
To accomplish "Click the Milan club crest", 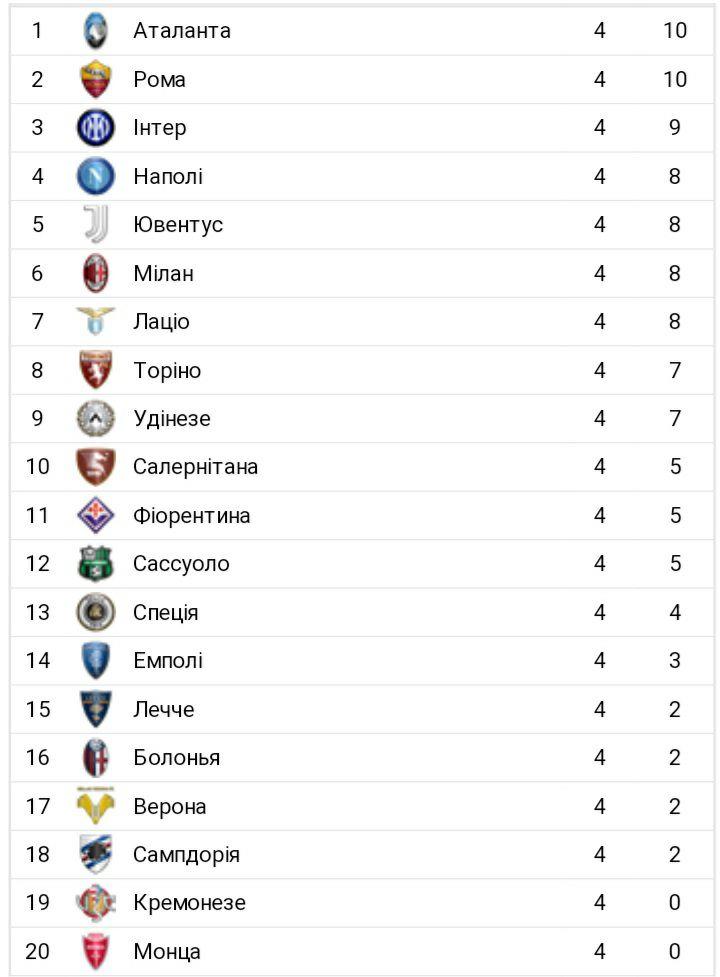I will (x=96, y=273).
